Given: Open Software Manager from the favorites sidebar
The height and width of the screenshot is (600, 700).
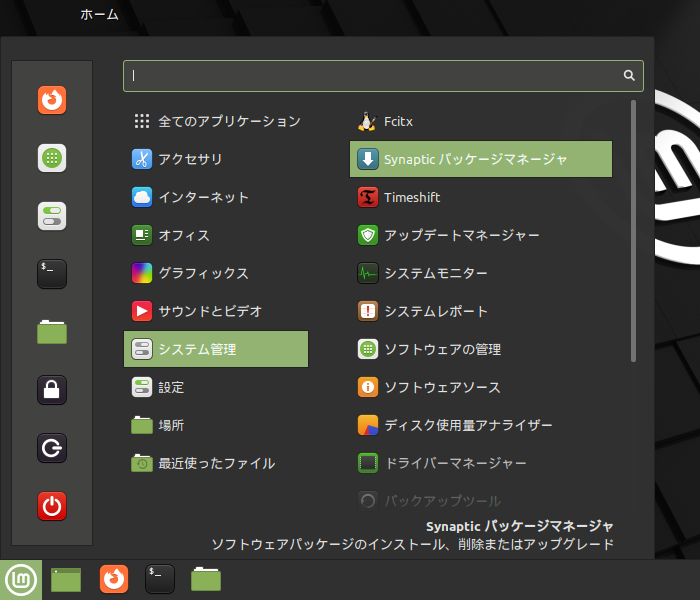Looking at the screenshot, I should tap(52, 158).
